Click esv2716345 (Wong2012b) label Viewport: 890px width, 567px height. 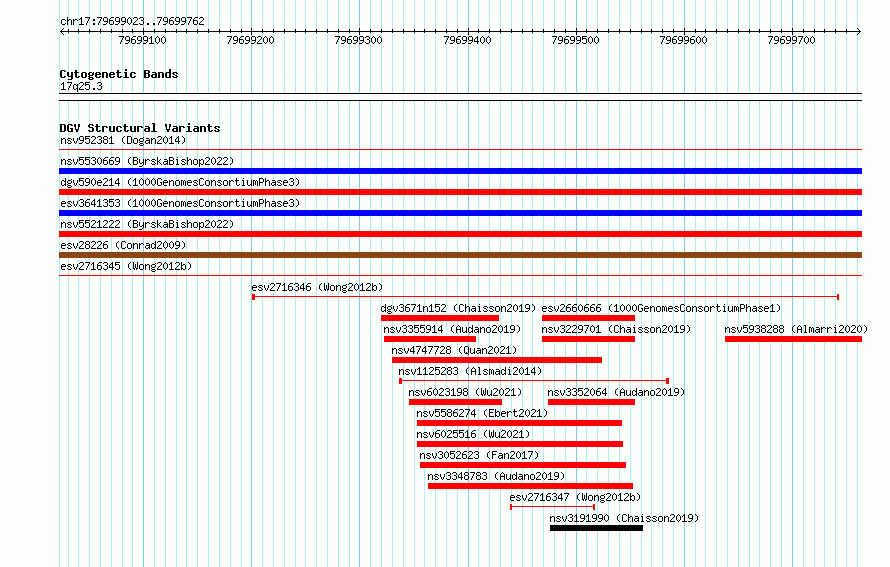pyautogui.click(x=126, y=266)
